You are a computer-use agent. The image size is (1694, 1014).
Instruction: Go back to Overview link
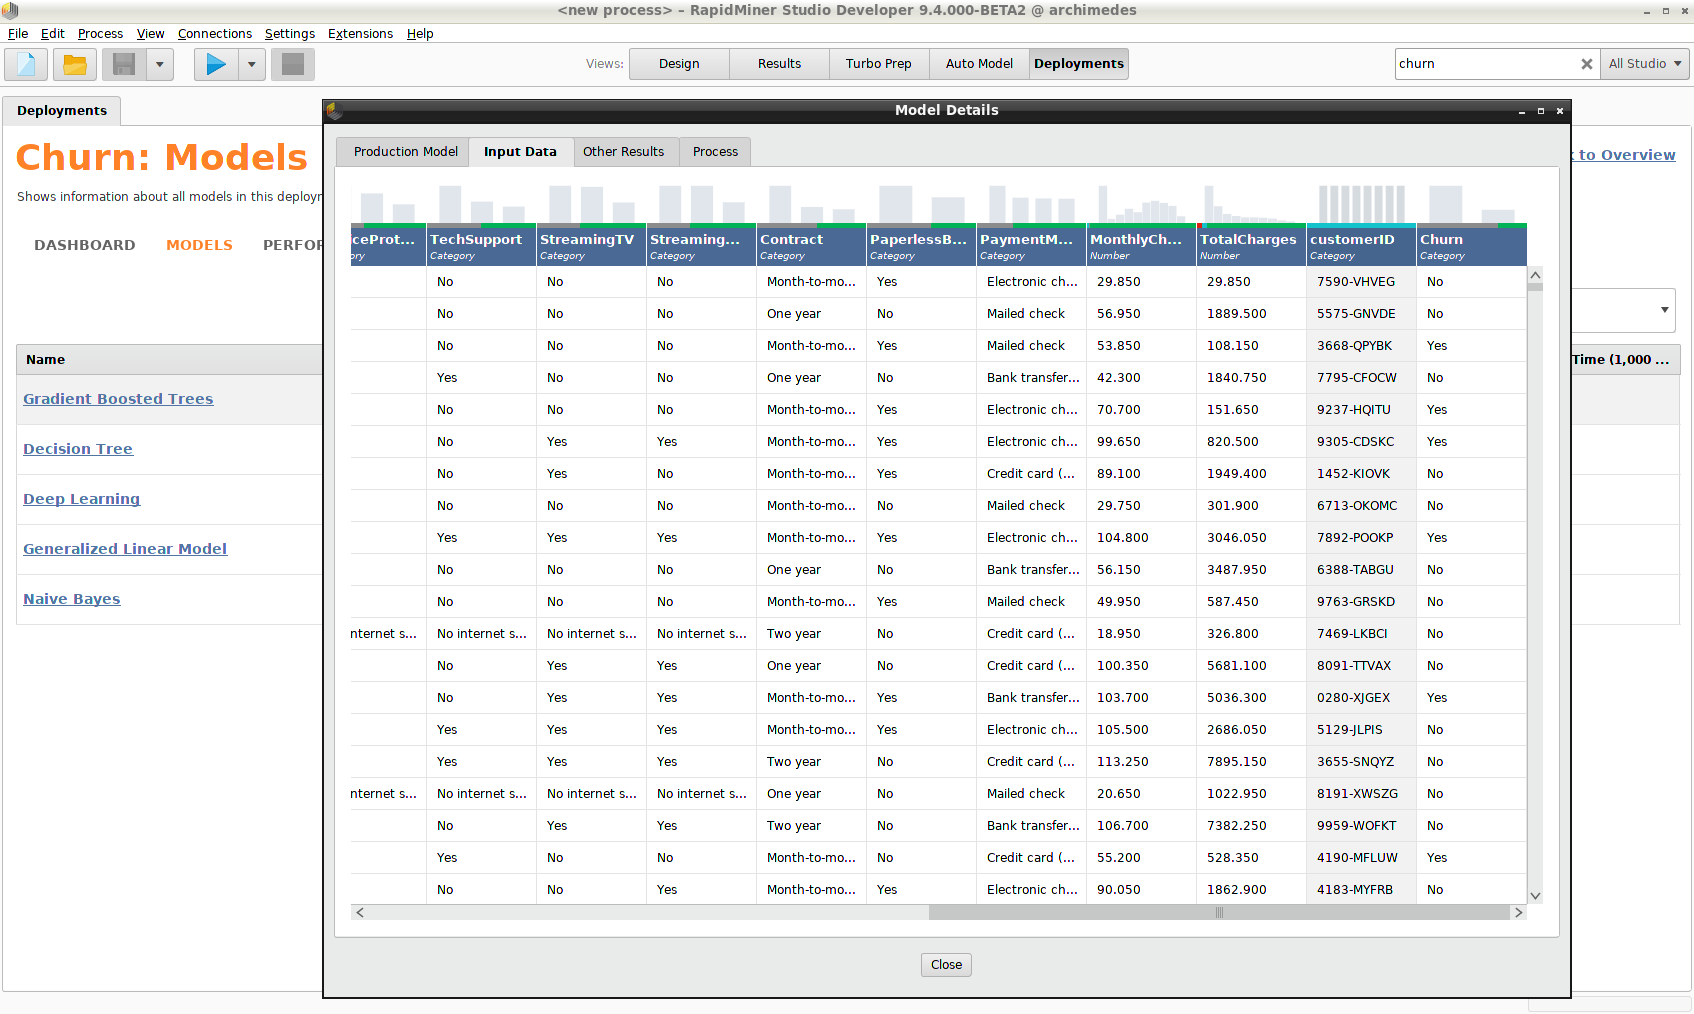coord(1623,155)
